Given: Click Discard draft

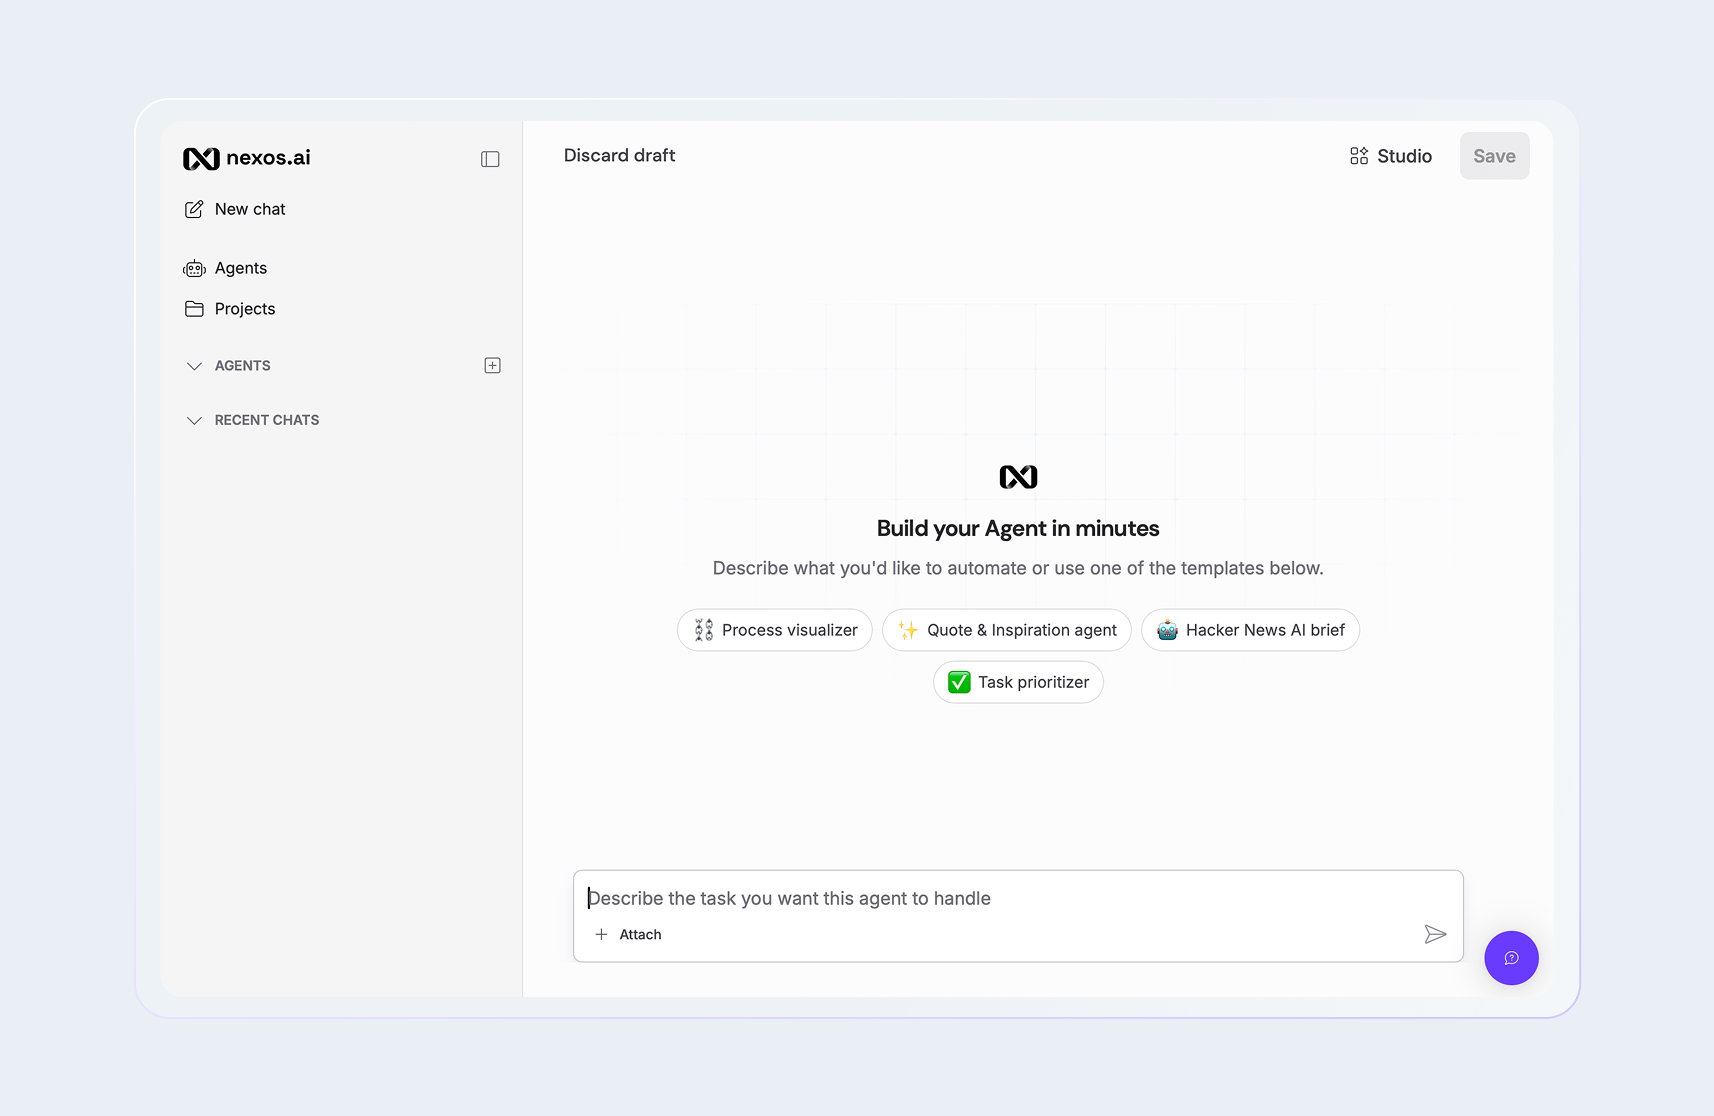Looking at the screenshot, I should click(x=619, y=155).
